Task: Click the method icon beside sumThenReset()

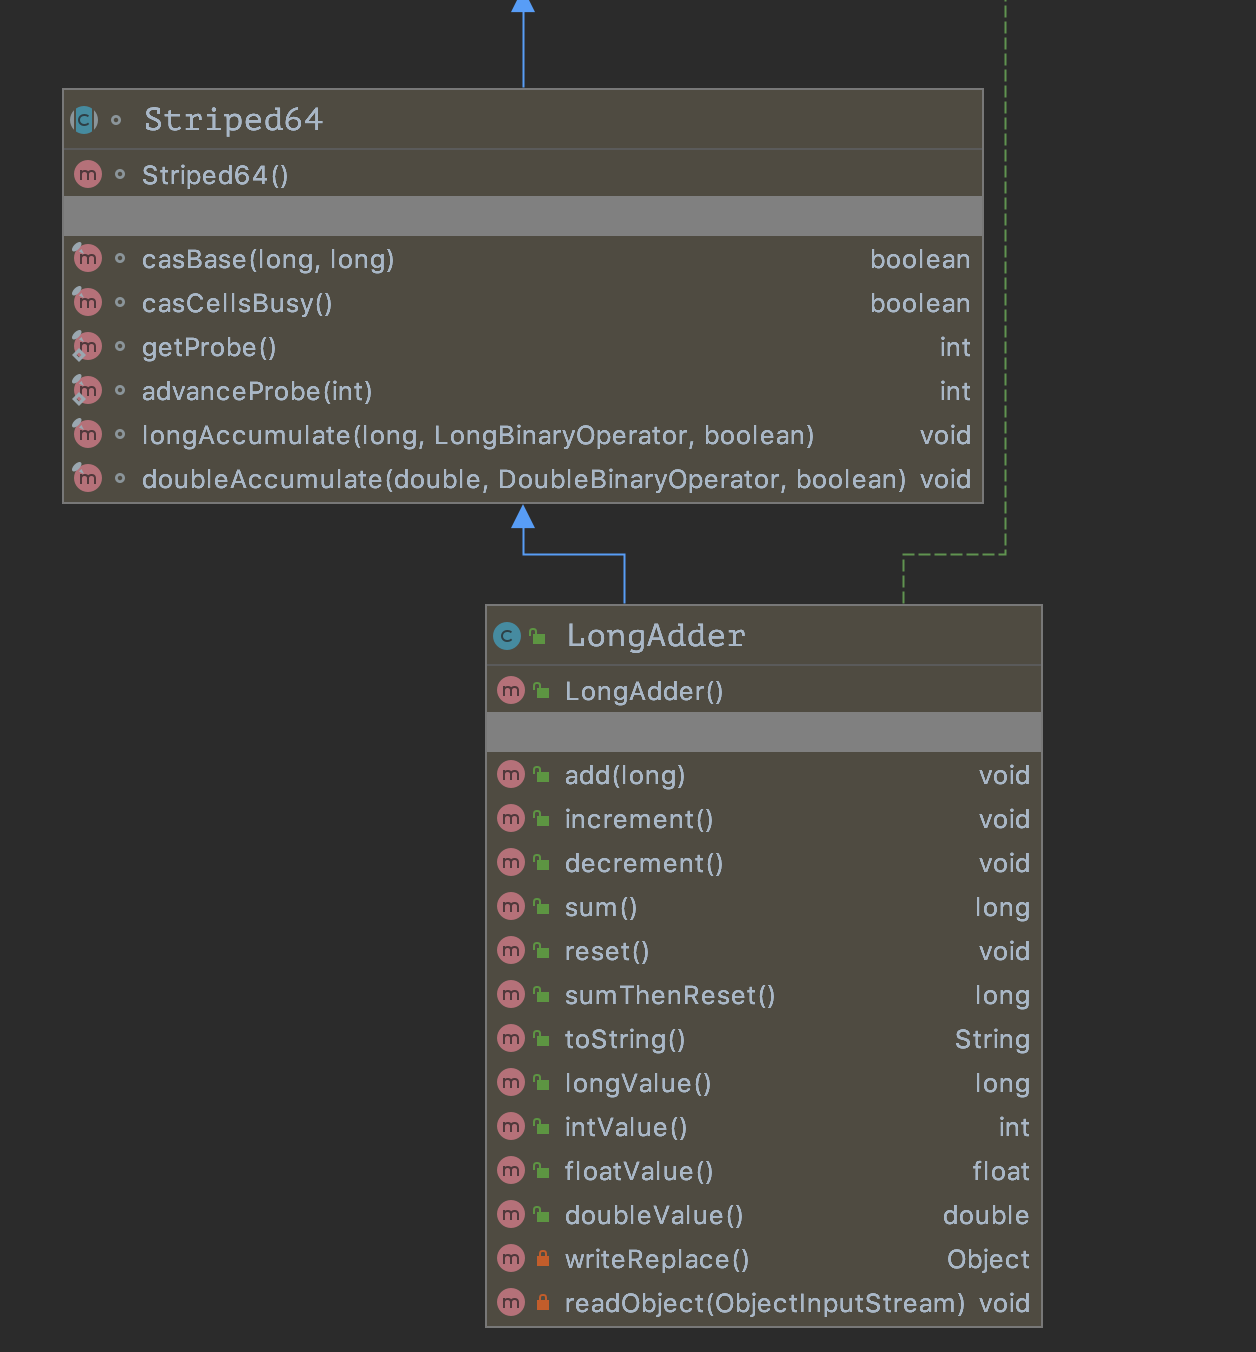Action: pyautogui.click(x=511, y=995)
